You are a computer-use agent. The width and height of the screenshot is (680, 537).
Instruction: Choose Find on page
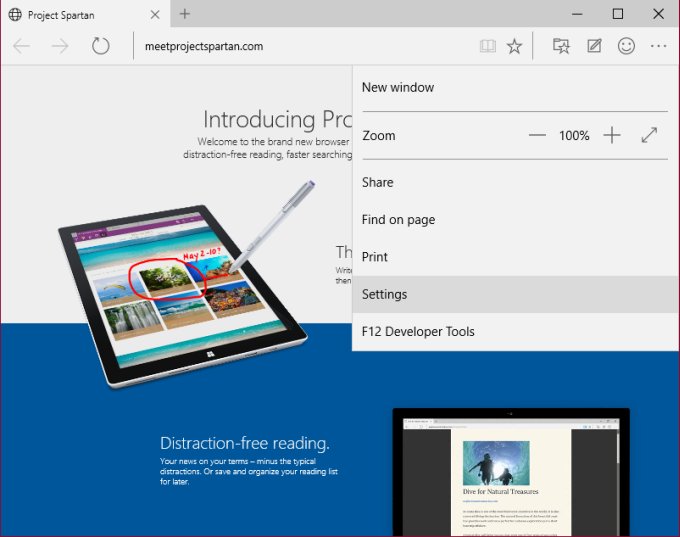pyautogui.click(x=515, y=219)
